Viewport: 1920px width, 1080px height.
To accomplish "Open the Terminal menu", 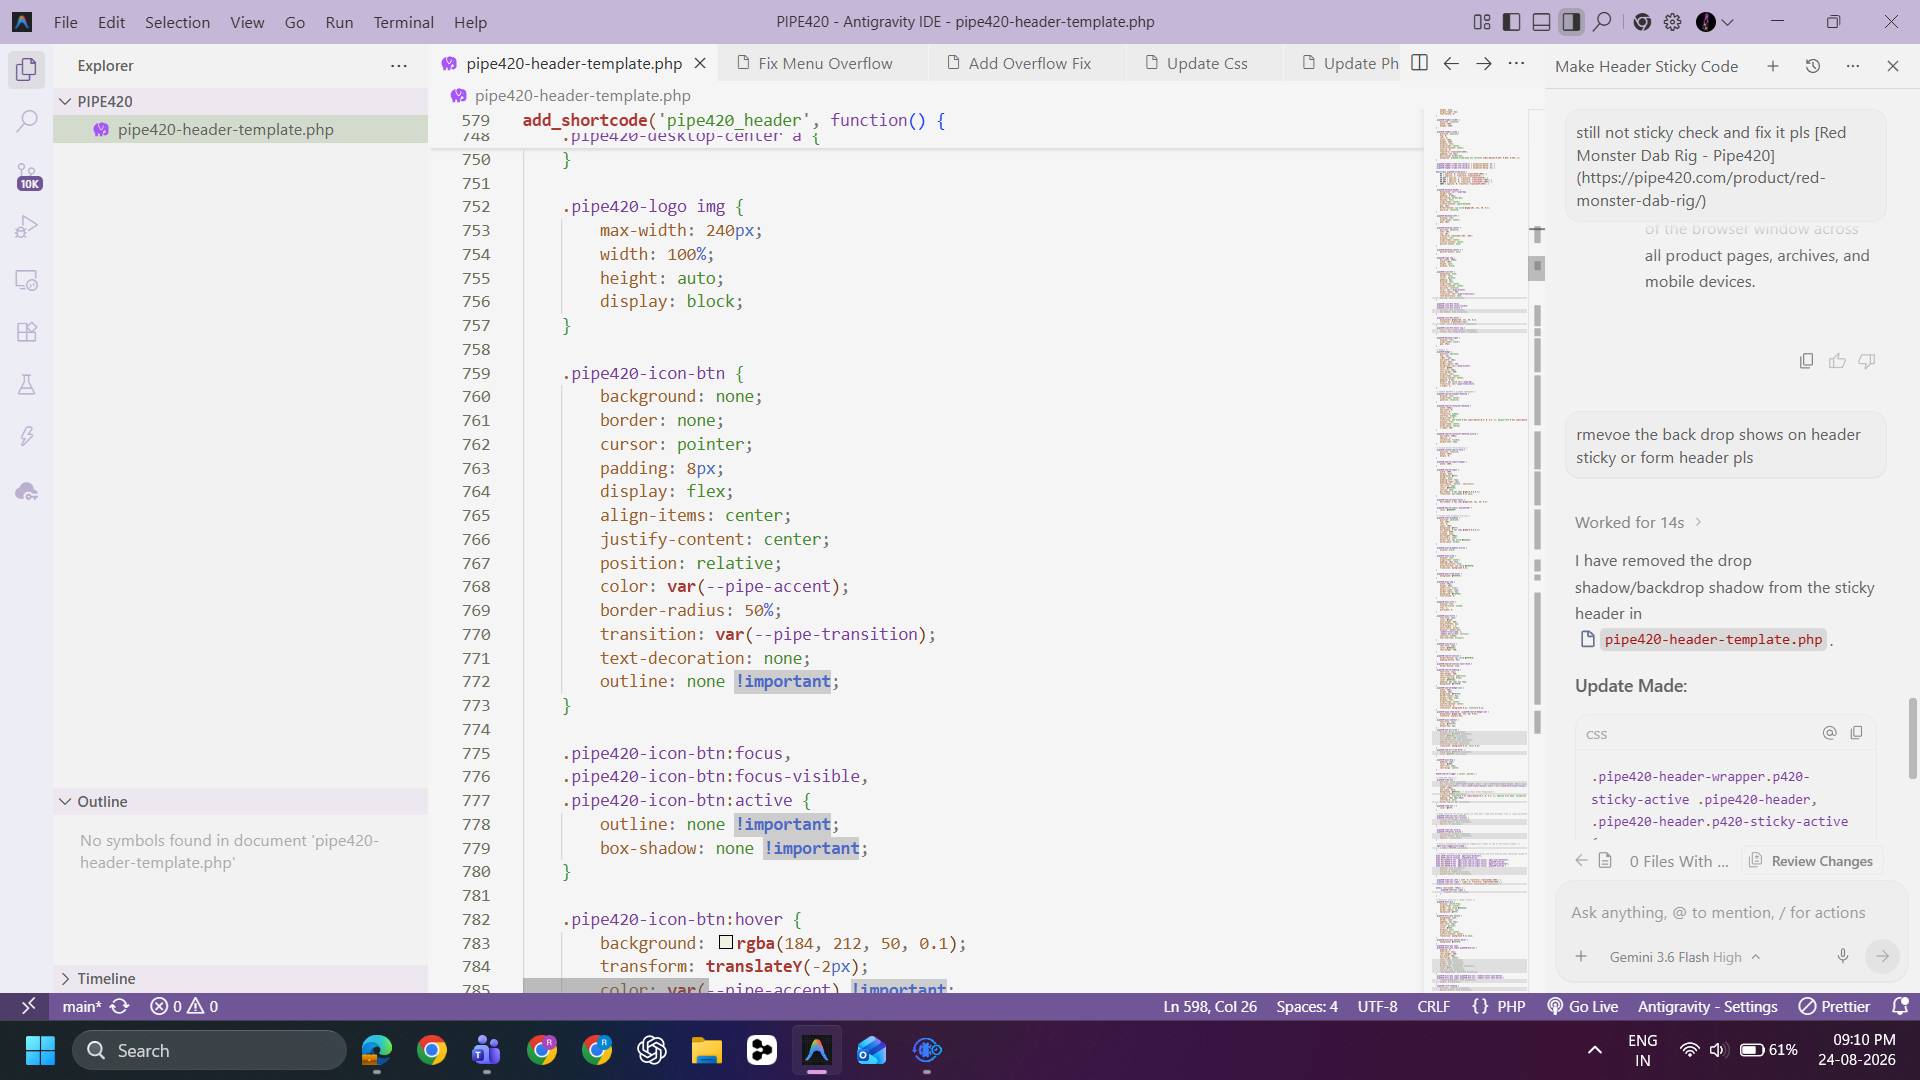I will [403, 22].
